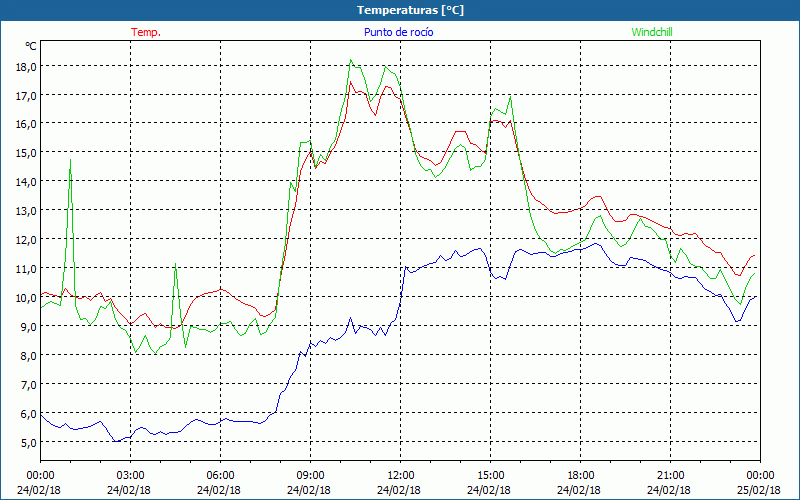The image size is (800, 500).
Task: Select the red 'Temp.' legend label
Action: 146,32
